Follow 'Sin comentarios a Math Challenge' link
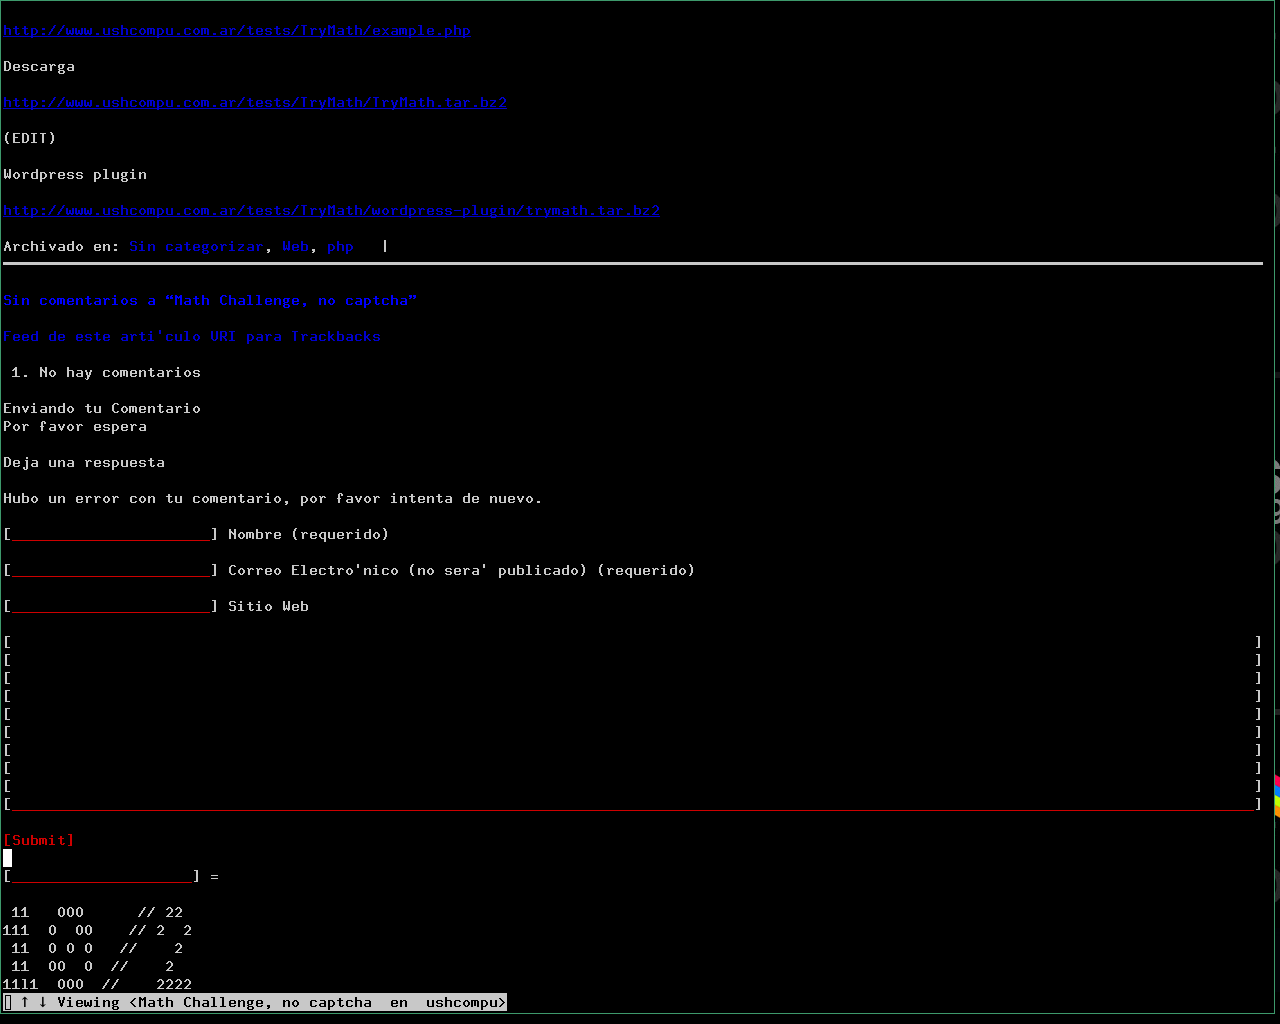Viewport: 1280px width, 1024px height. click(210, 301)
